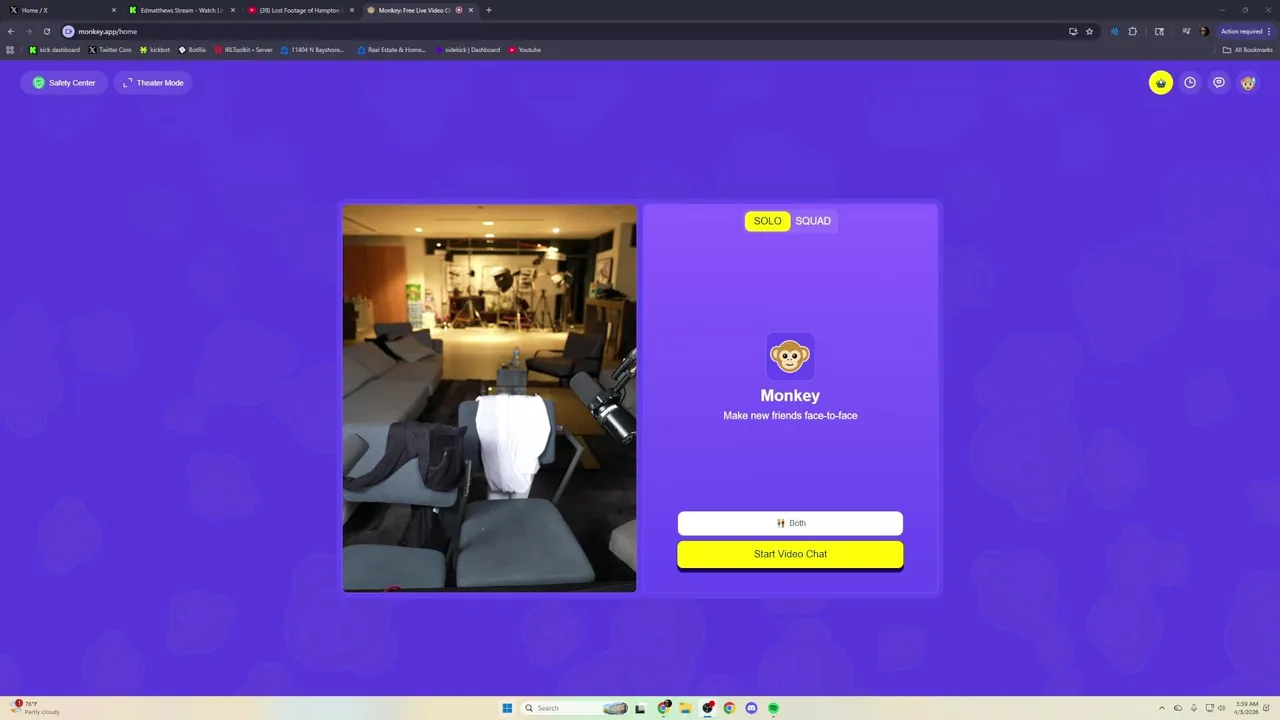Close the Home / X tab
The width and height of the screenshot is (1280, 720).
pyautogui.click(x=114, y=10)
